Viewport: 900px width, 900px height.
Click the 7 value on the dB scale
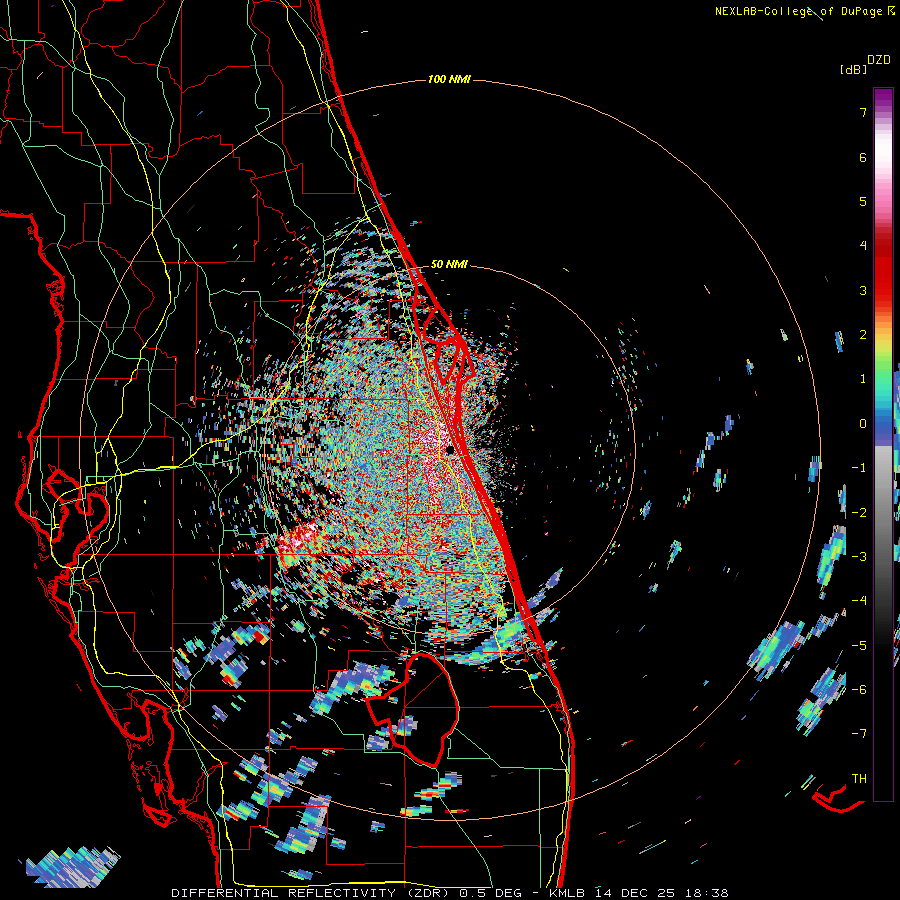coord(863,112)
